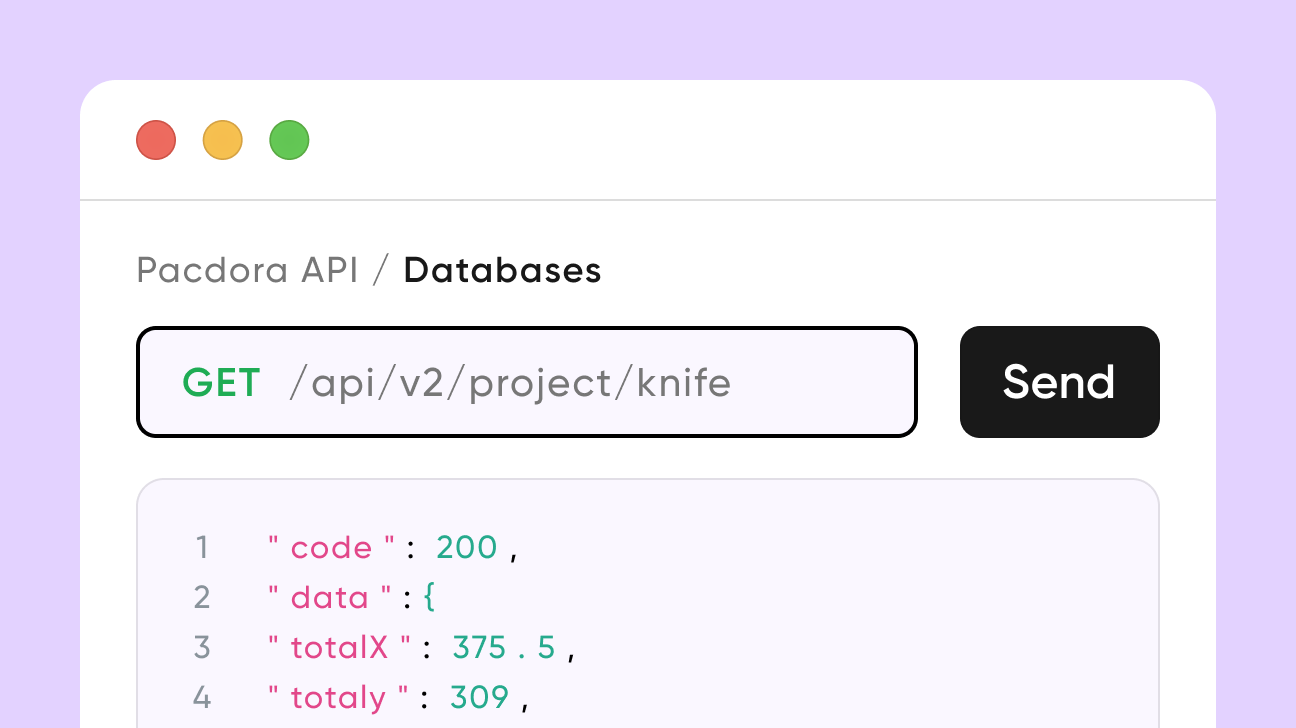Image resolution: width=1296 pixels, height=728 pixels.
Task: Click the Send button
Action: click(x=1059, y=381)
